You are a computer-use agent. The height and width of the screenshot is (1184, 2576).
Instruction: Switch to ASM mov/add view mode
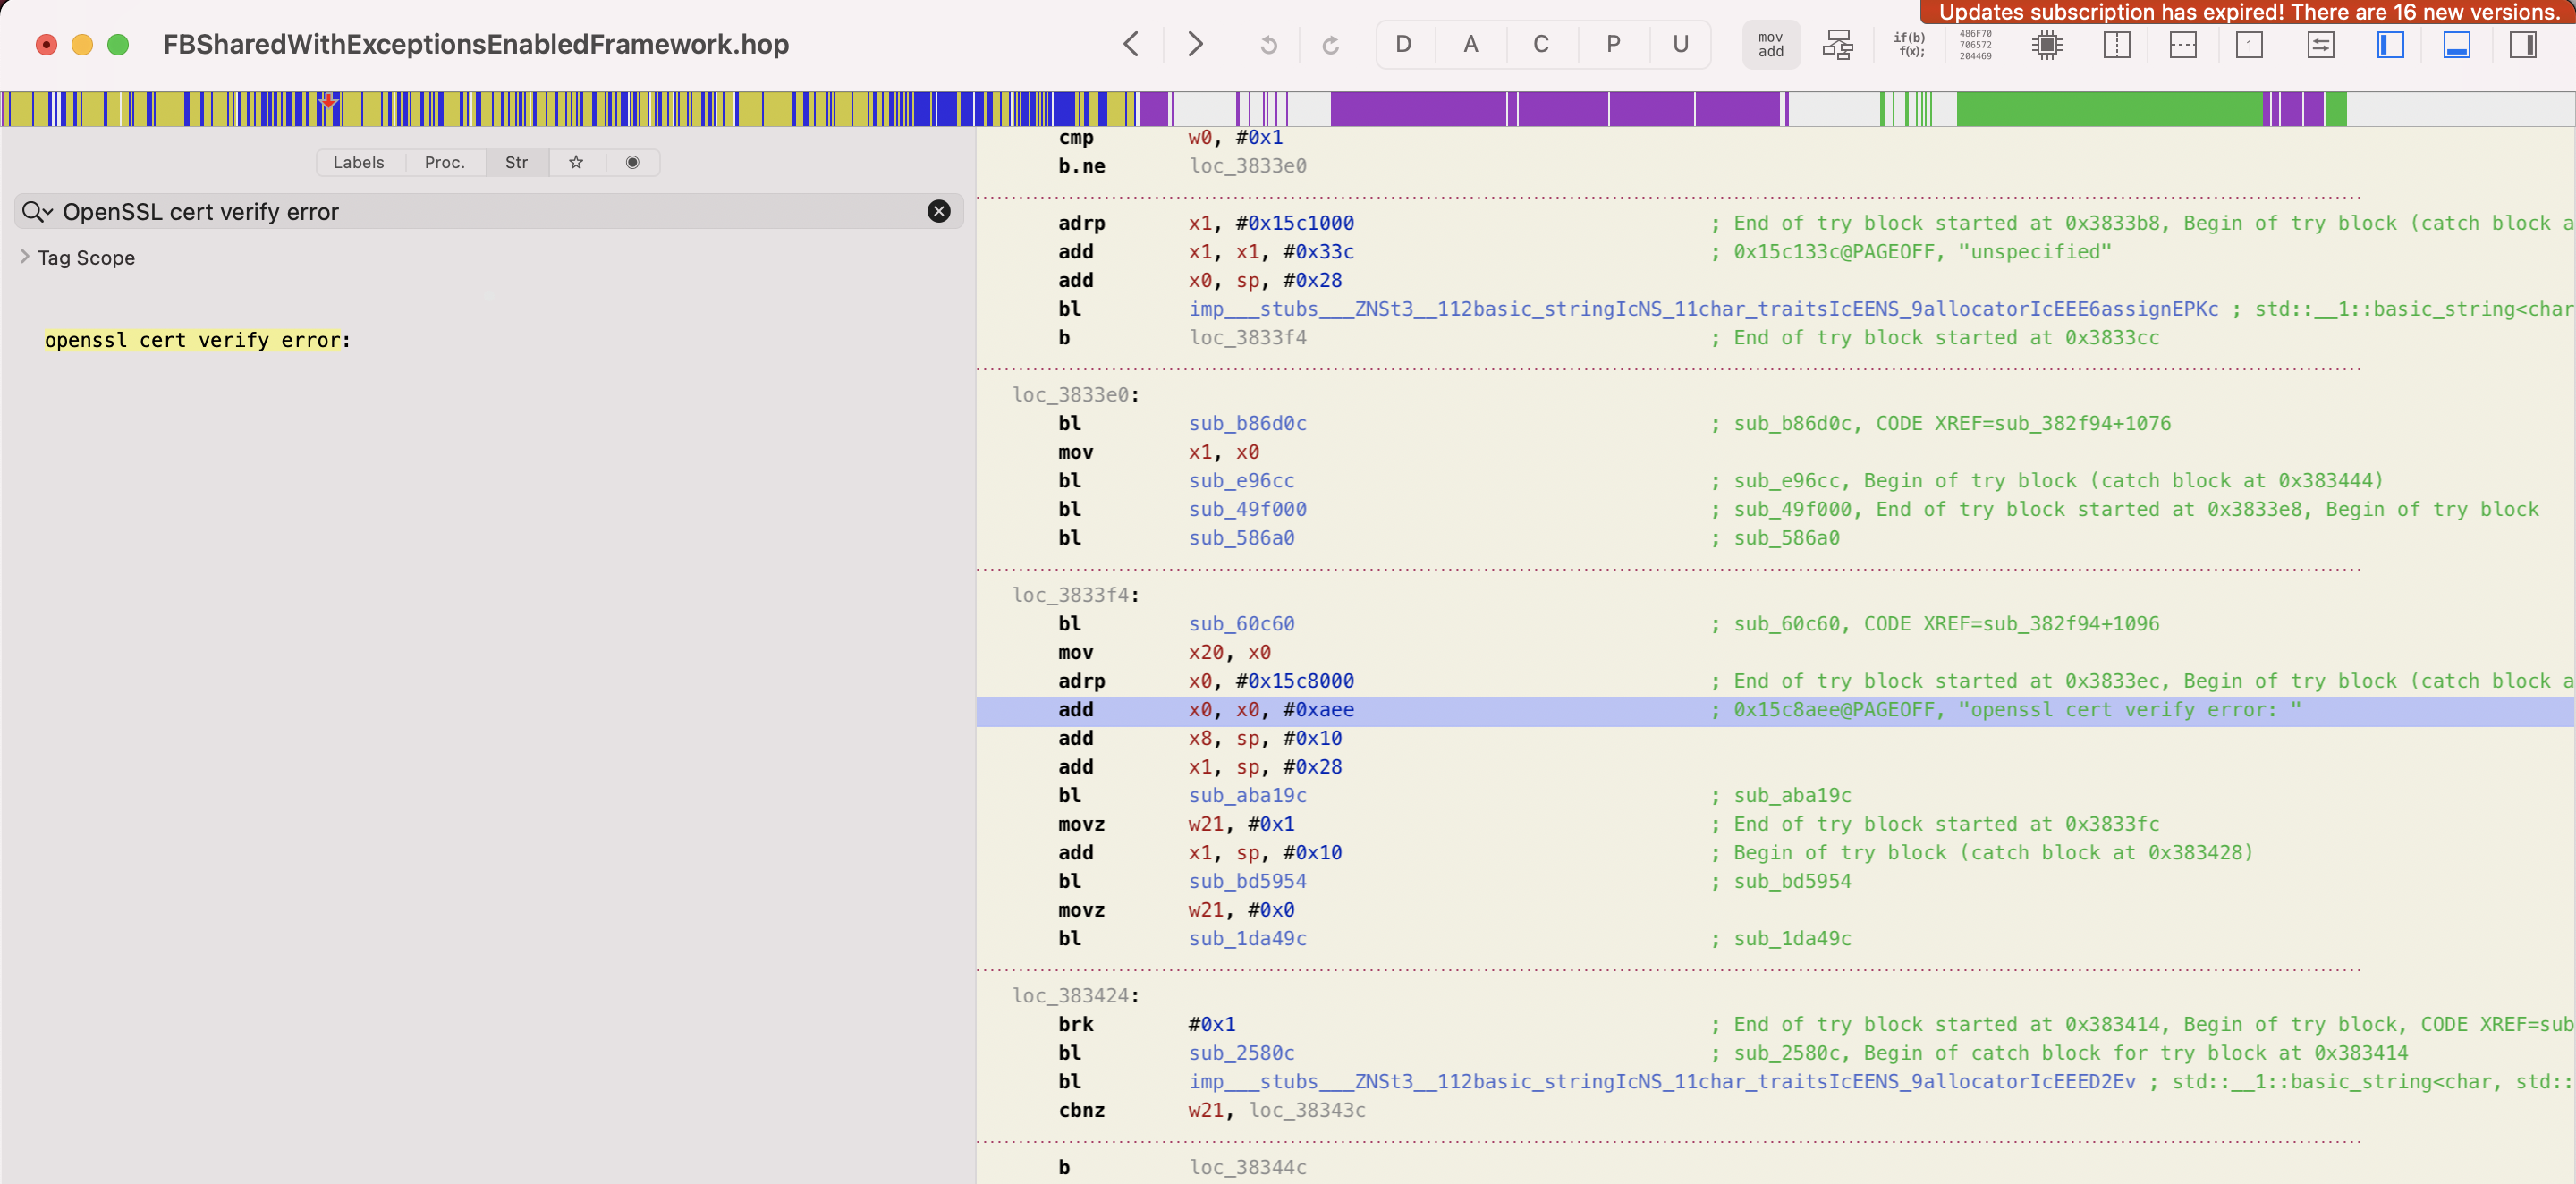tap(1770, 45)
